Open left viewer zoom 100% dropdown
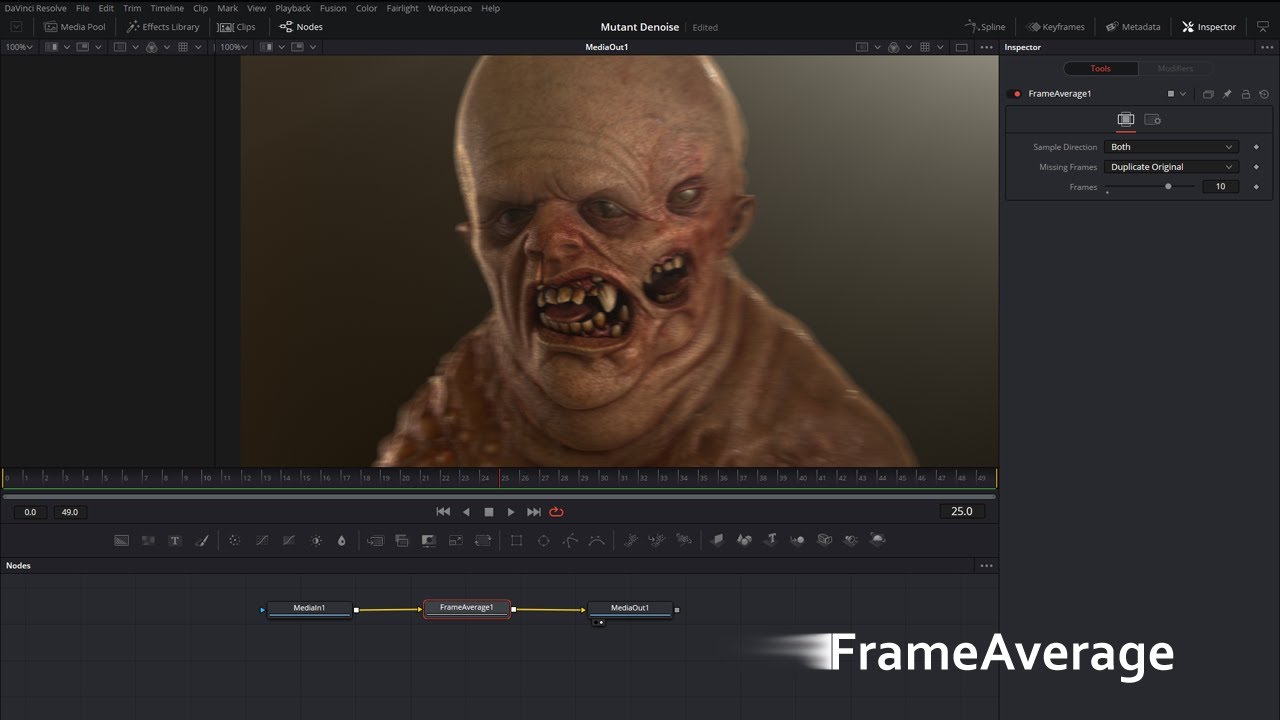Viewport: 1280px width, 720px height. coord(18,47)
